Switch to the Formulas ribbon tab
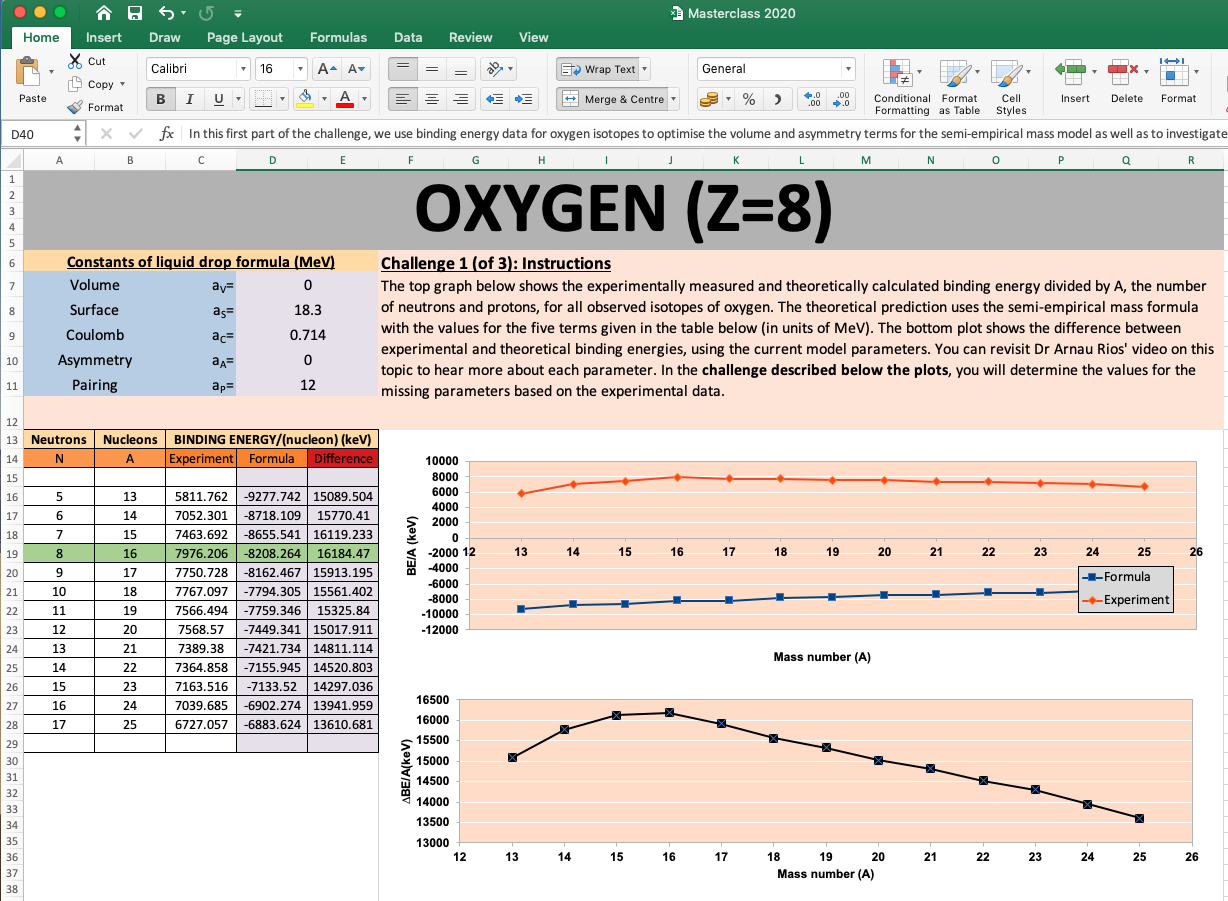Image resolution: width=1228 pixels, height=901 pixels. pos(338,37)
